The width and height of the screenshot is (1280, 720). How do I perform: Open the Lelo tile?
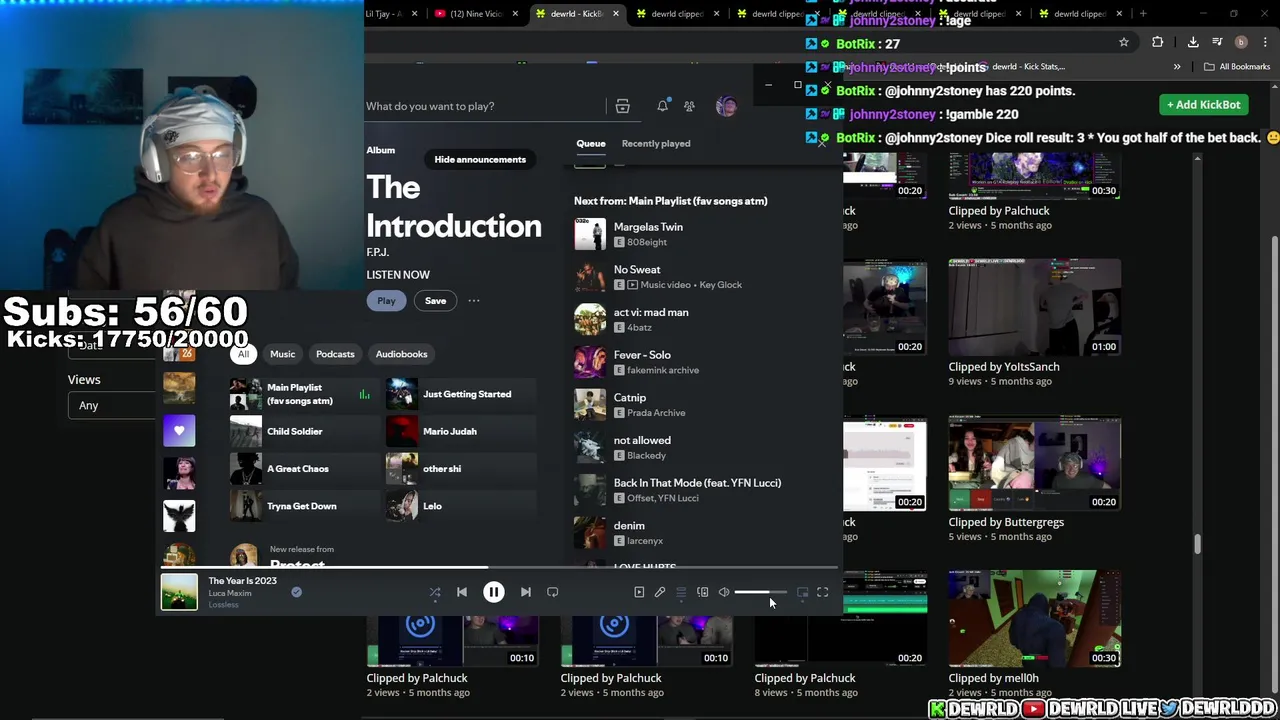point(461,506)
